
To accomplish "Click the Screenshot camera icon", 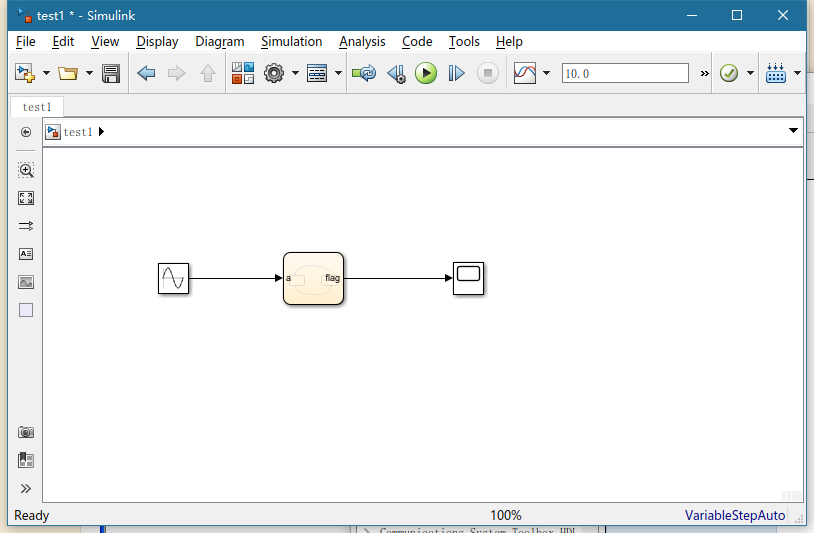I will (26, 432).
